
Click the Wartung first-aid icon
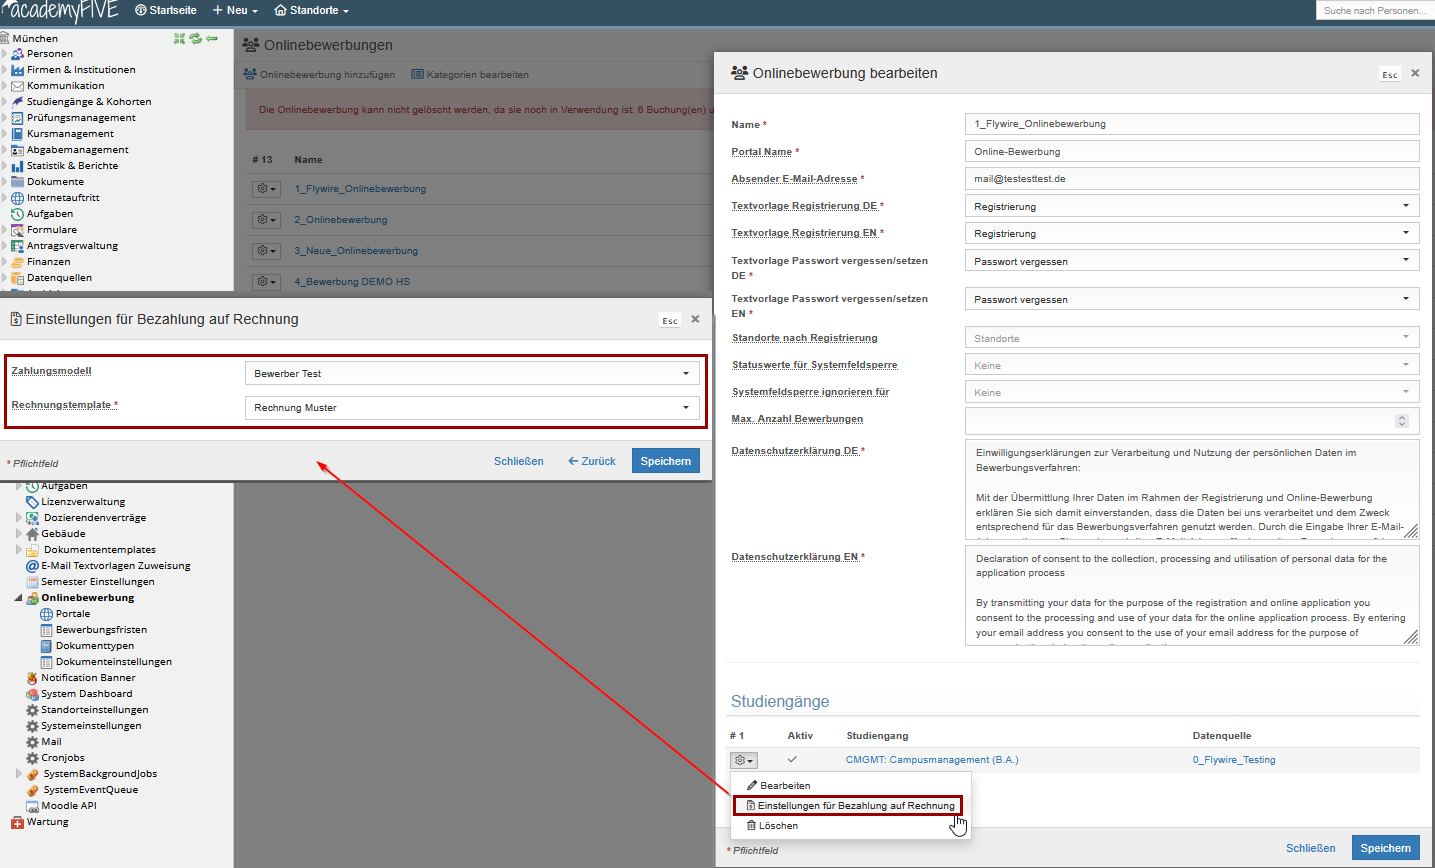coord(17,822)
